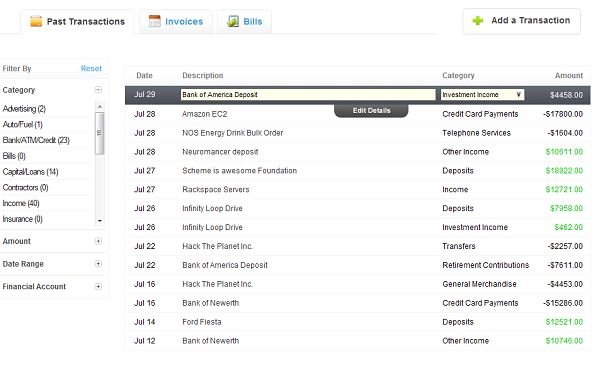This screenshot has height=377, width=604.
Task: Select Infinity Loop Drive $462.00 row
Action: click(357, 228)
